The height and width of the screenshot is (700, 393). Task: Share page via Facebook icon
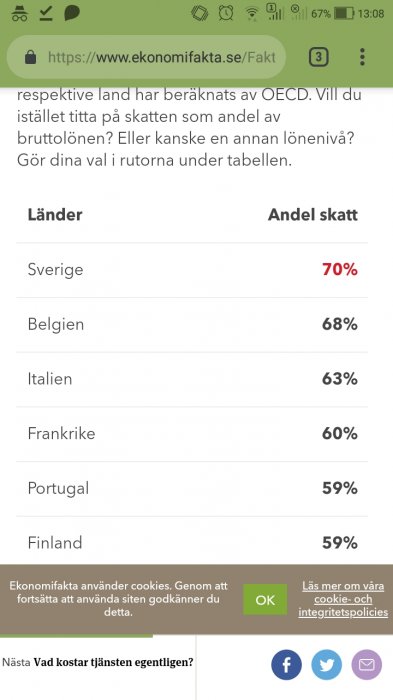pyautogui.click(x=286, y=665)
